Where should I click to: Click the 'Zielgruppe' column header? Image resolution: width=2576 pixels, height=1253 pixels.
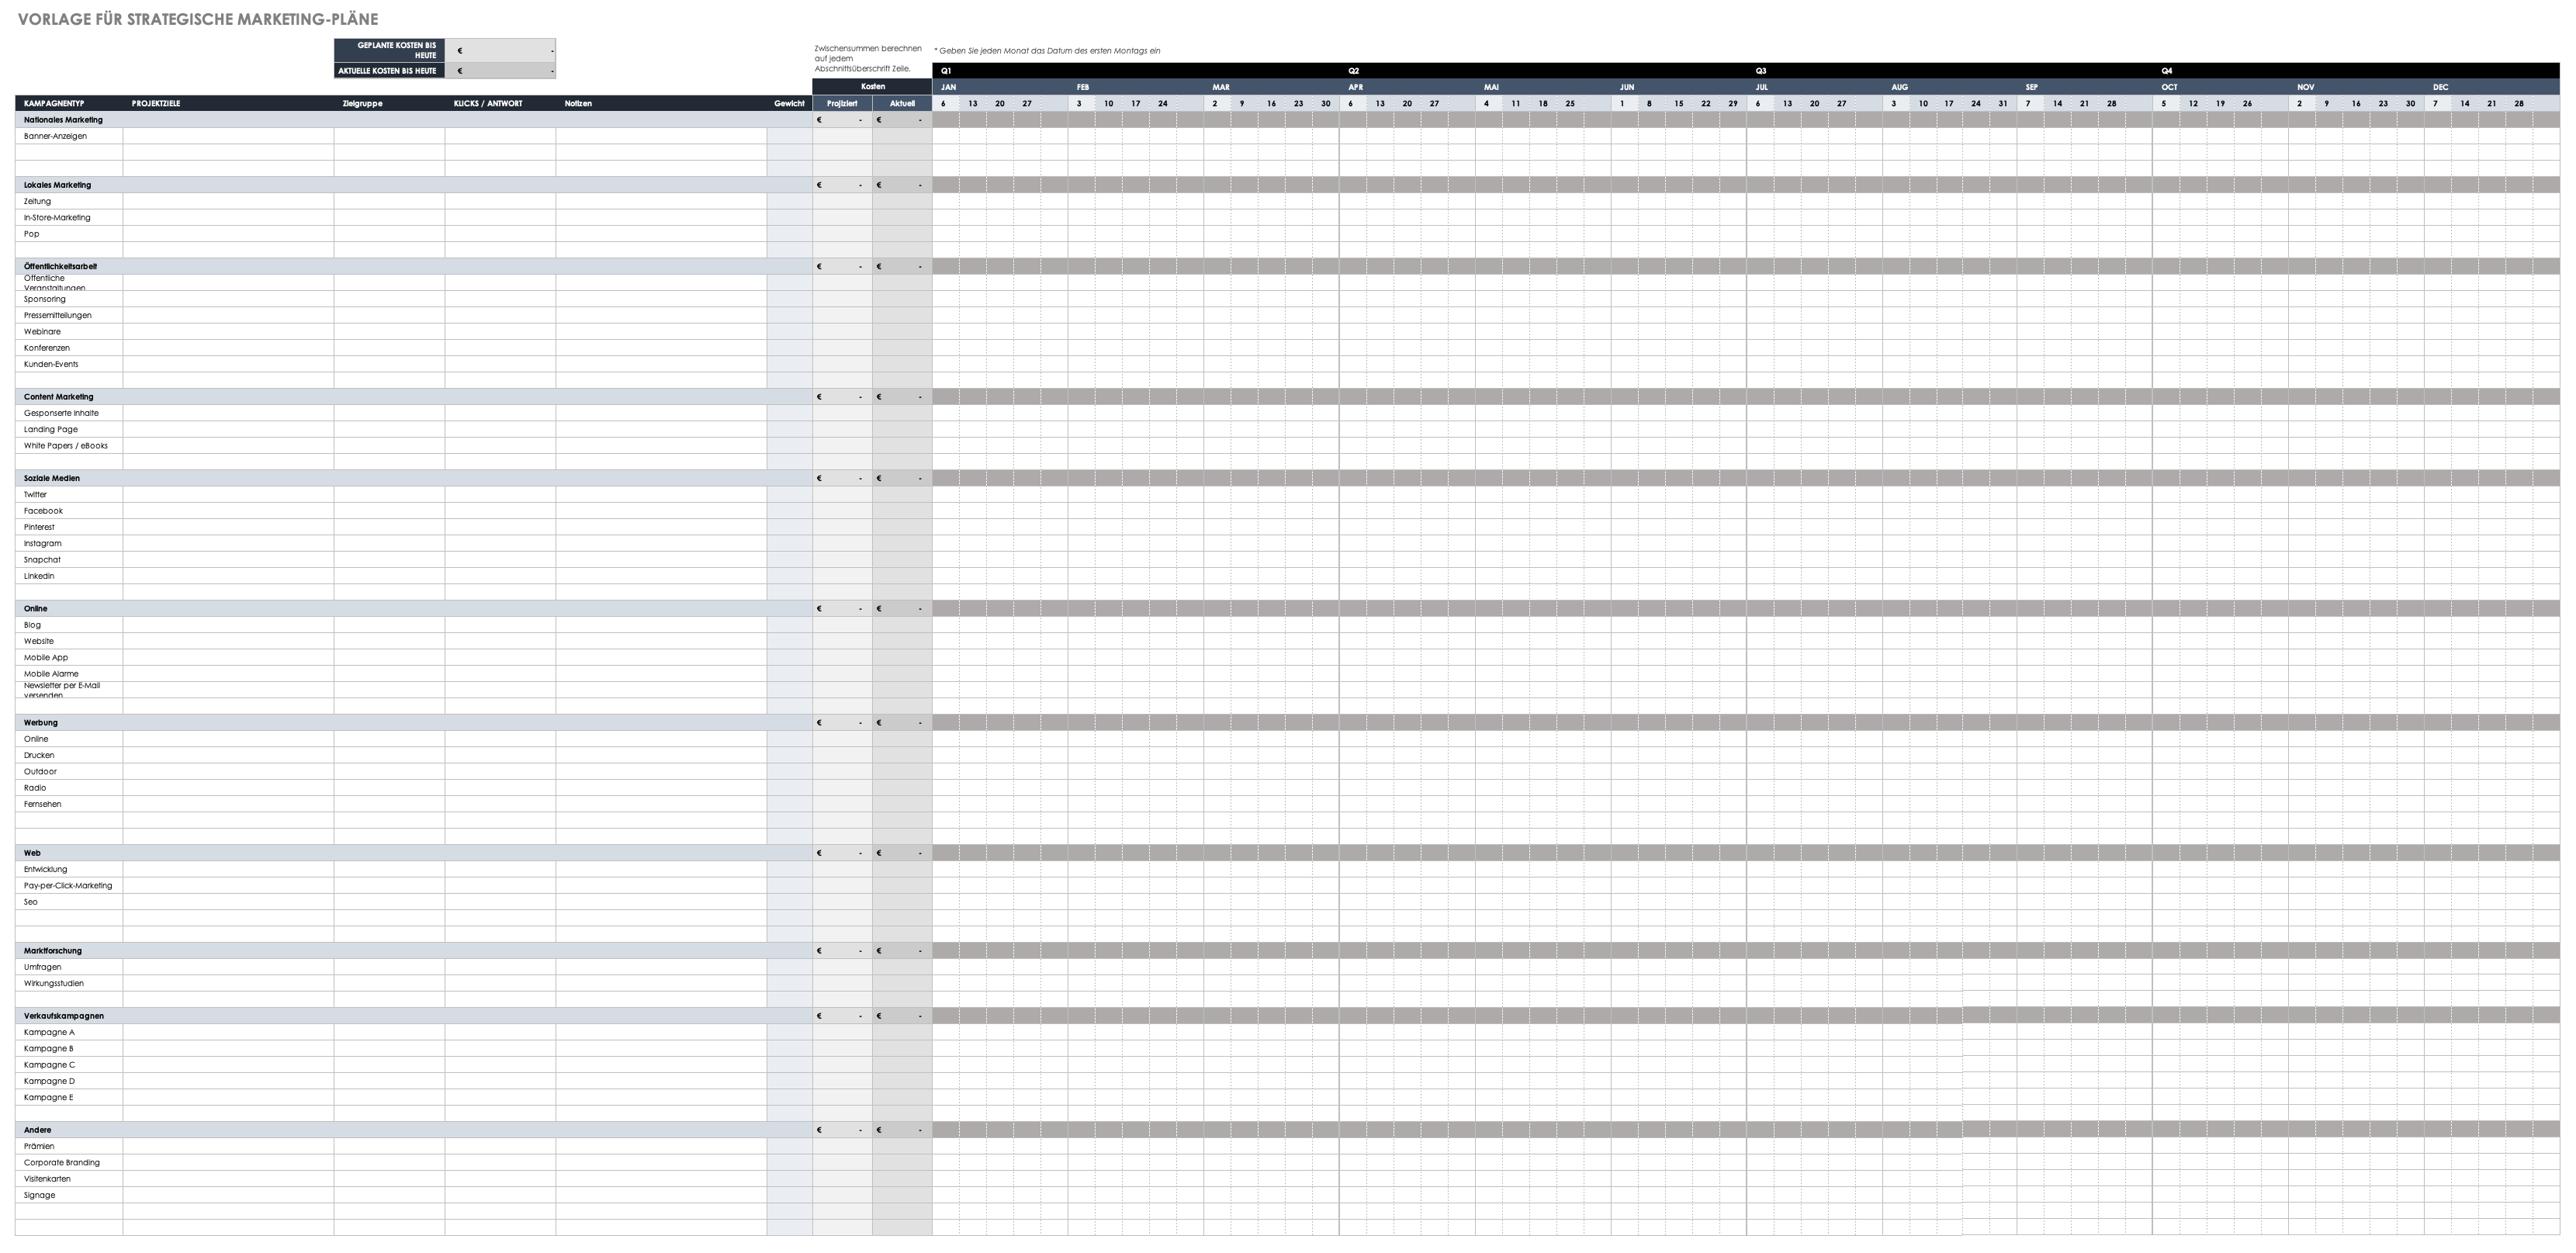(x=389, y=103)
